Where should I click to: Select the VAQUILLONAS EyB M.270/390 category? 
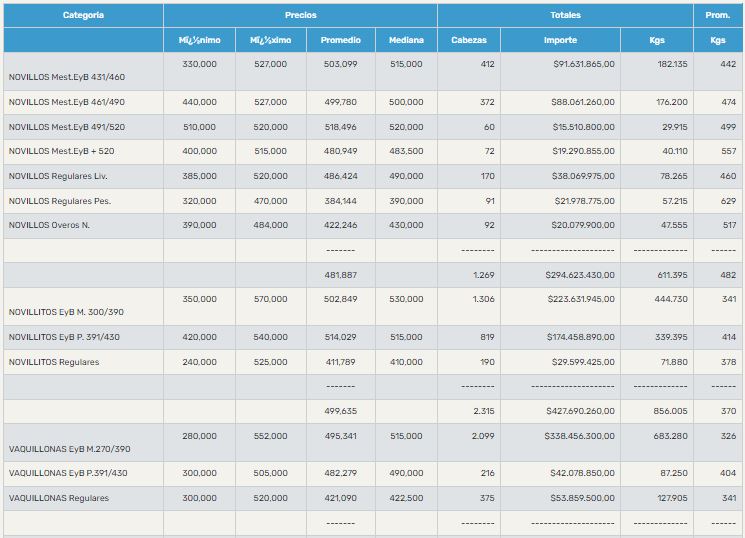point(68,449)
